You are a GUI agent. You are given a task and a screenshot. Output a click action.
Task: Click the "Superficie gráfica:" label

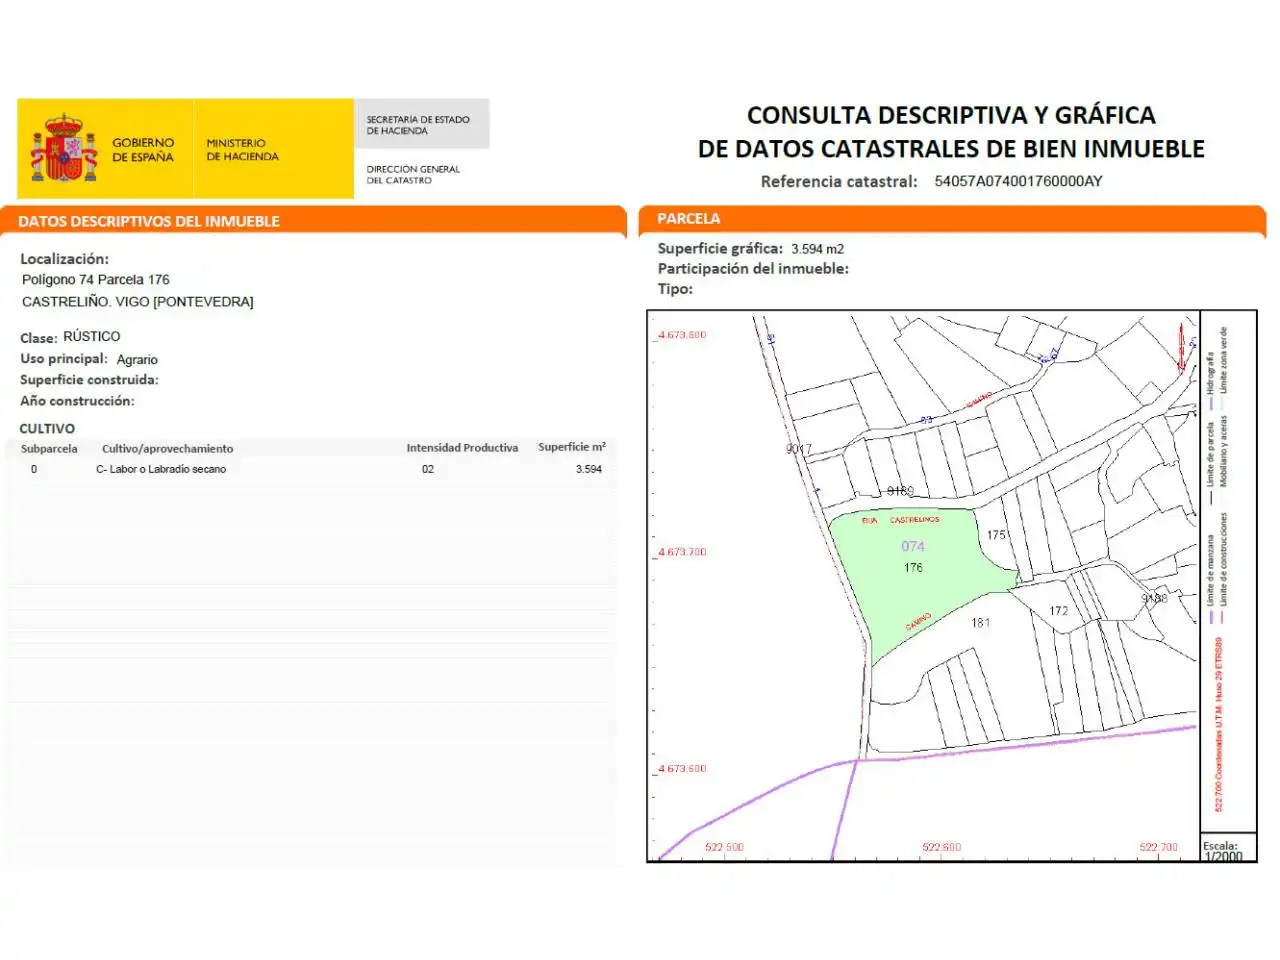click(x=720, y=248)
